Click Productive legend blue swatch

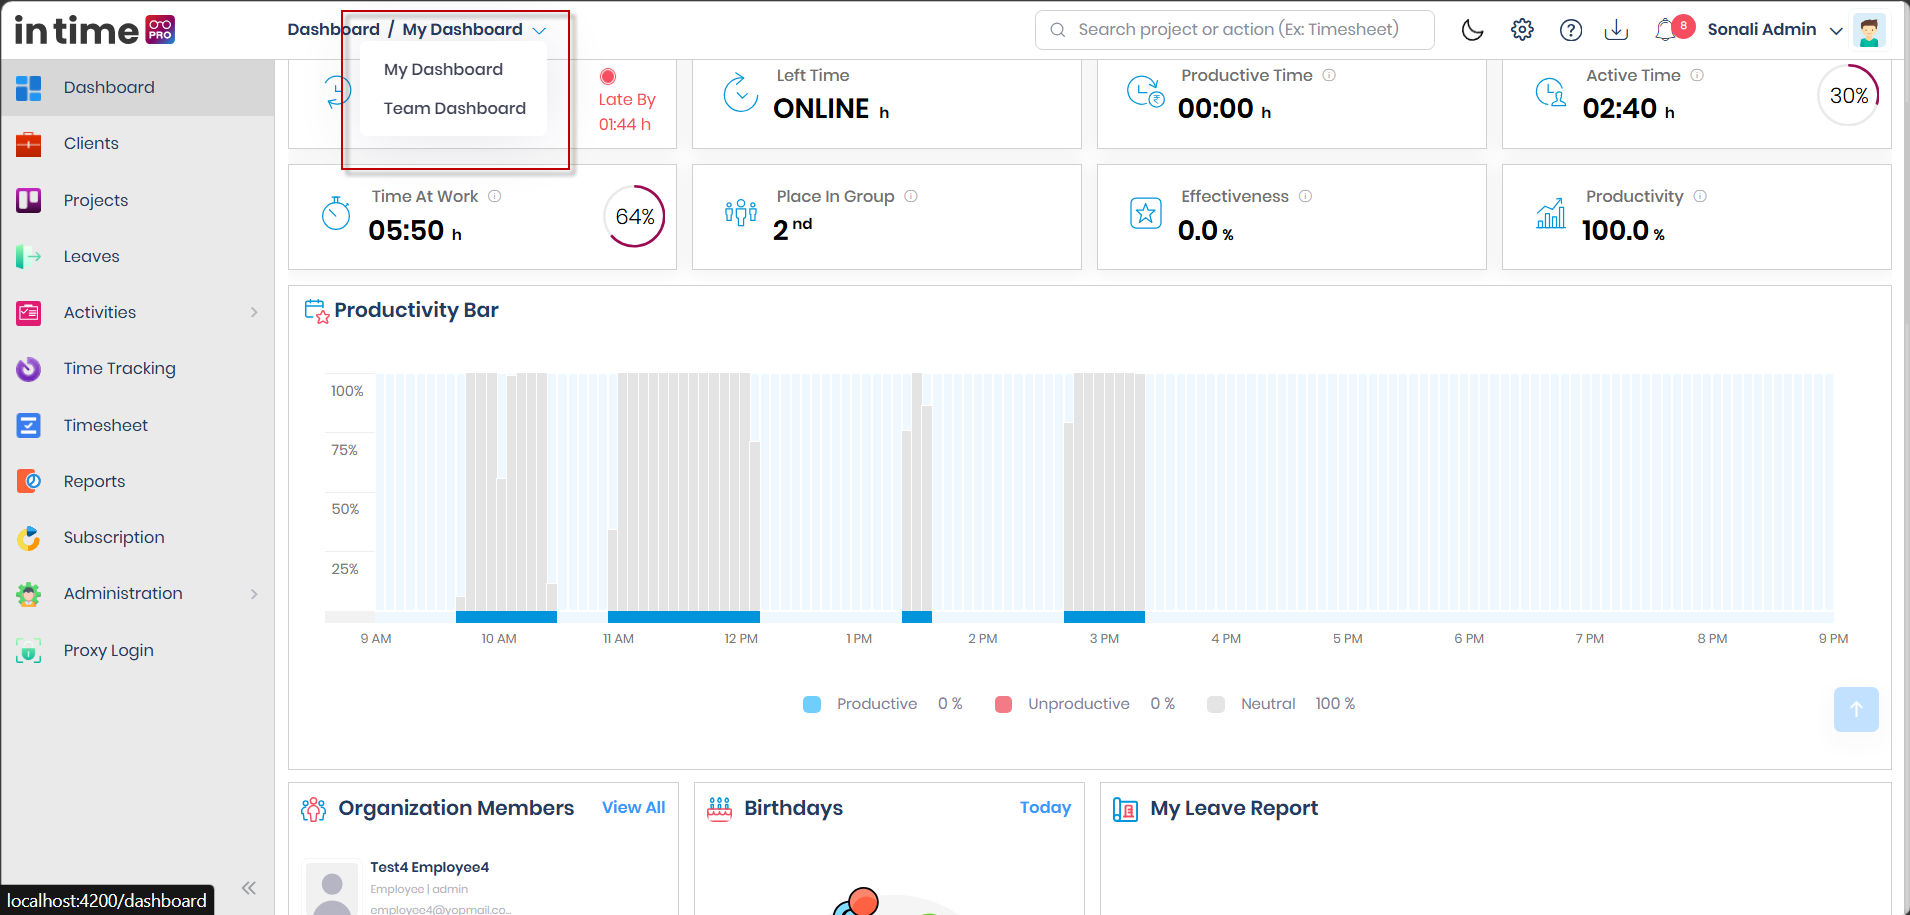tap(812, 704)
